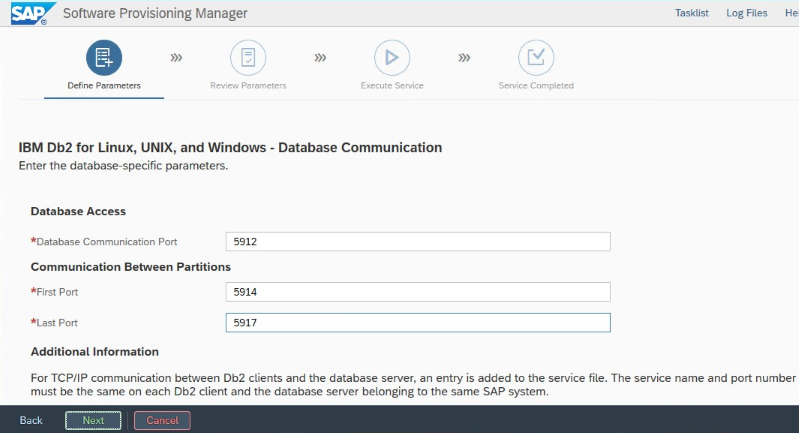Click the SAP logo

pyautogui.click(x=33, y=13)
